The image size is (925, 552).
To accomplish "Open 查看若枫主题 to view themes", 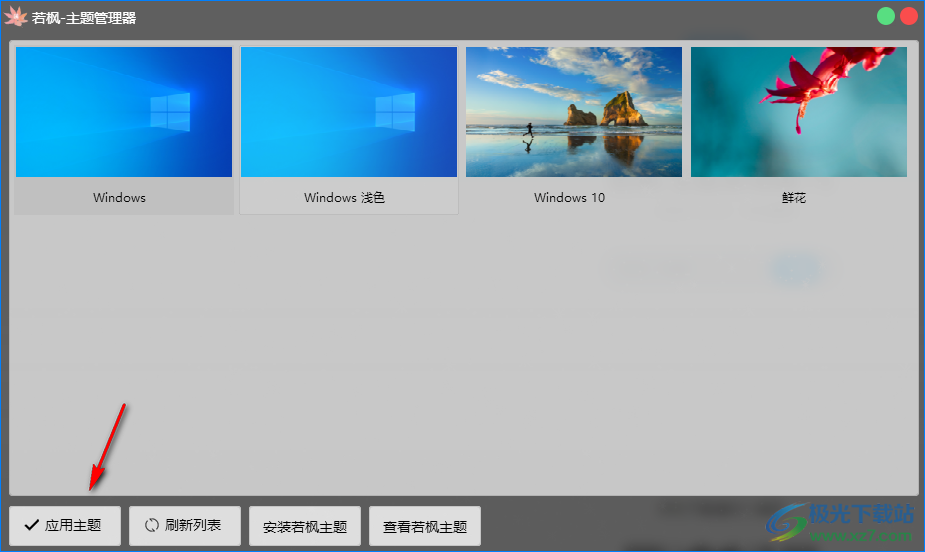I will coord(424,526).
